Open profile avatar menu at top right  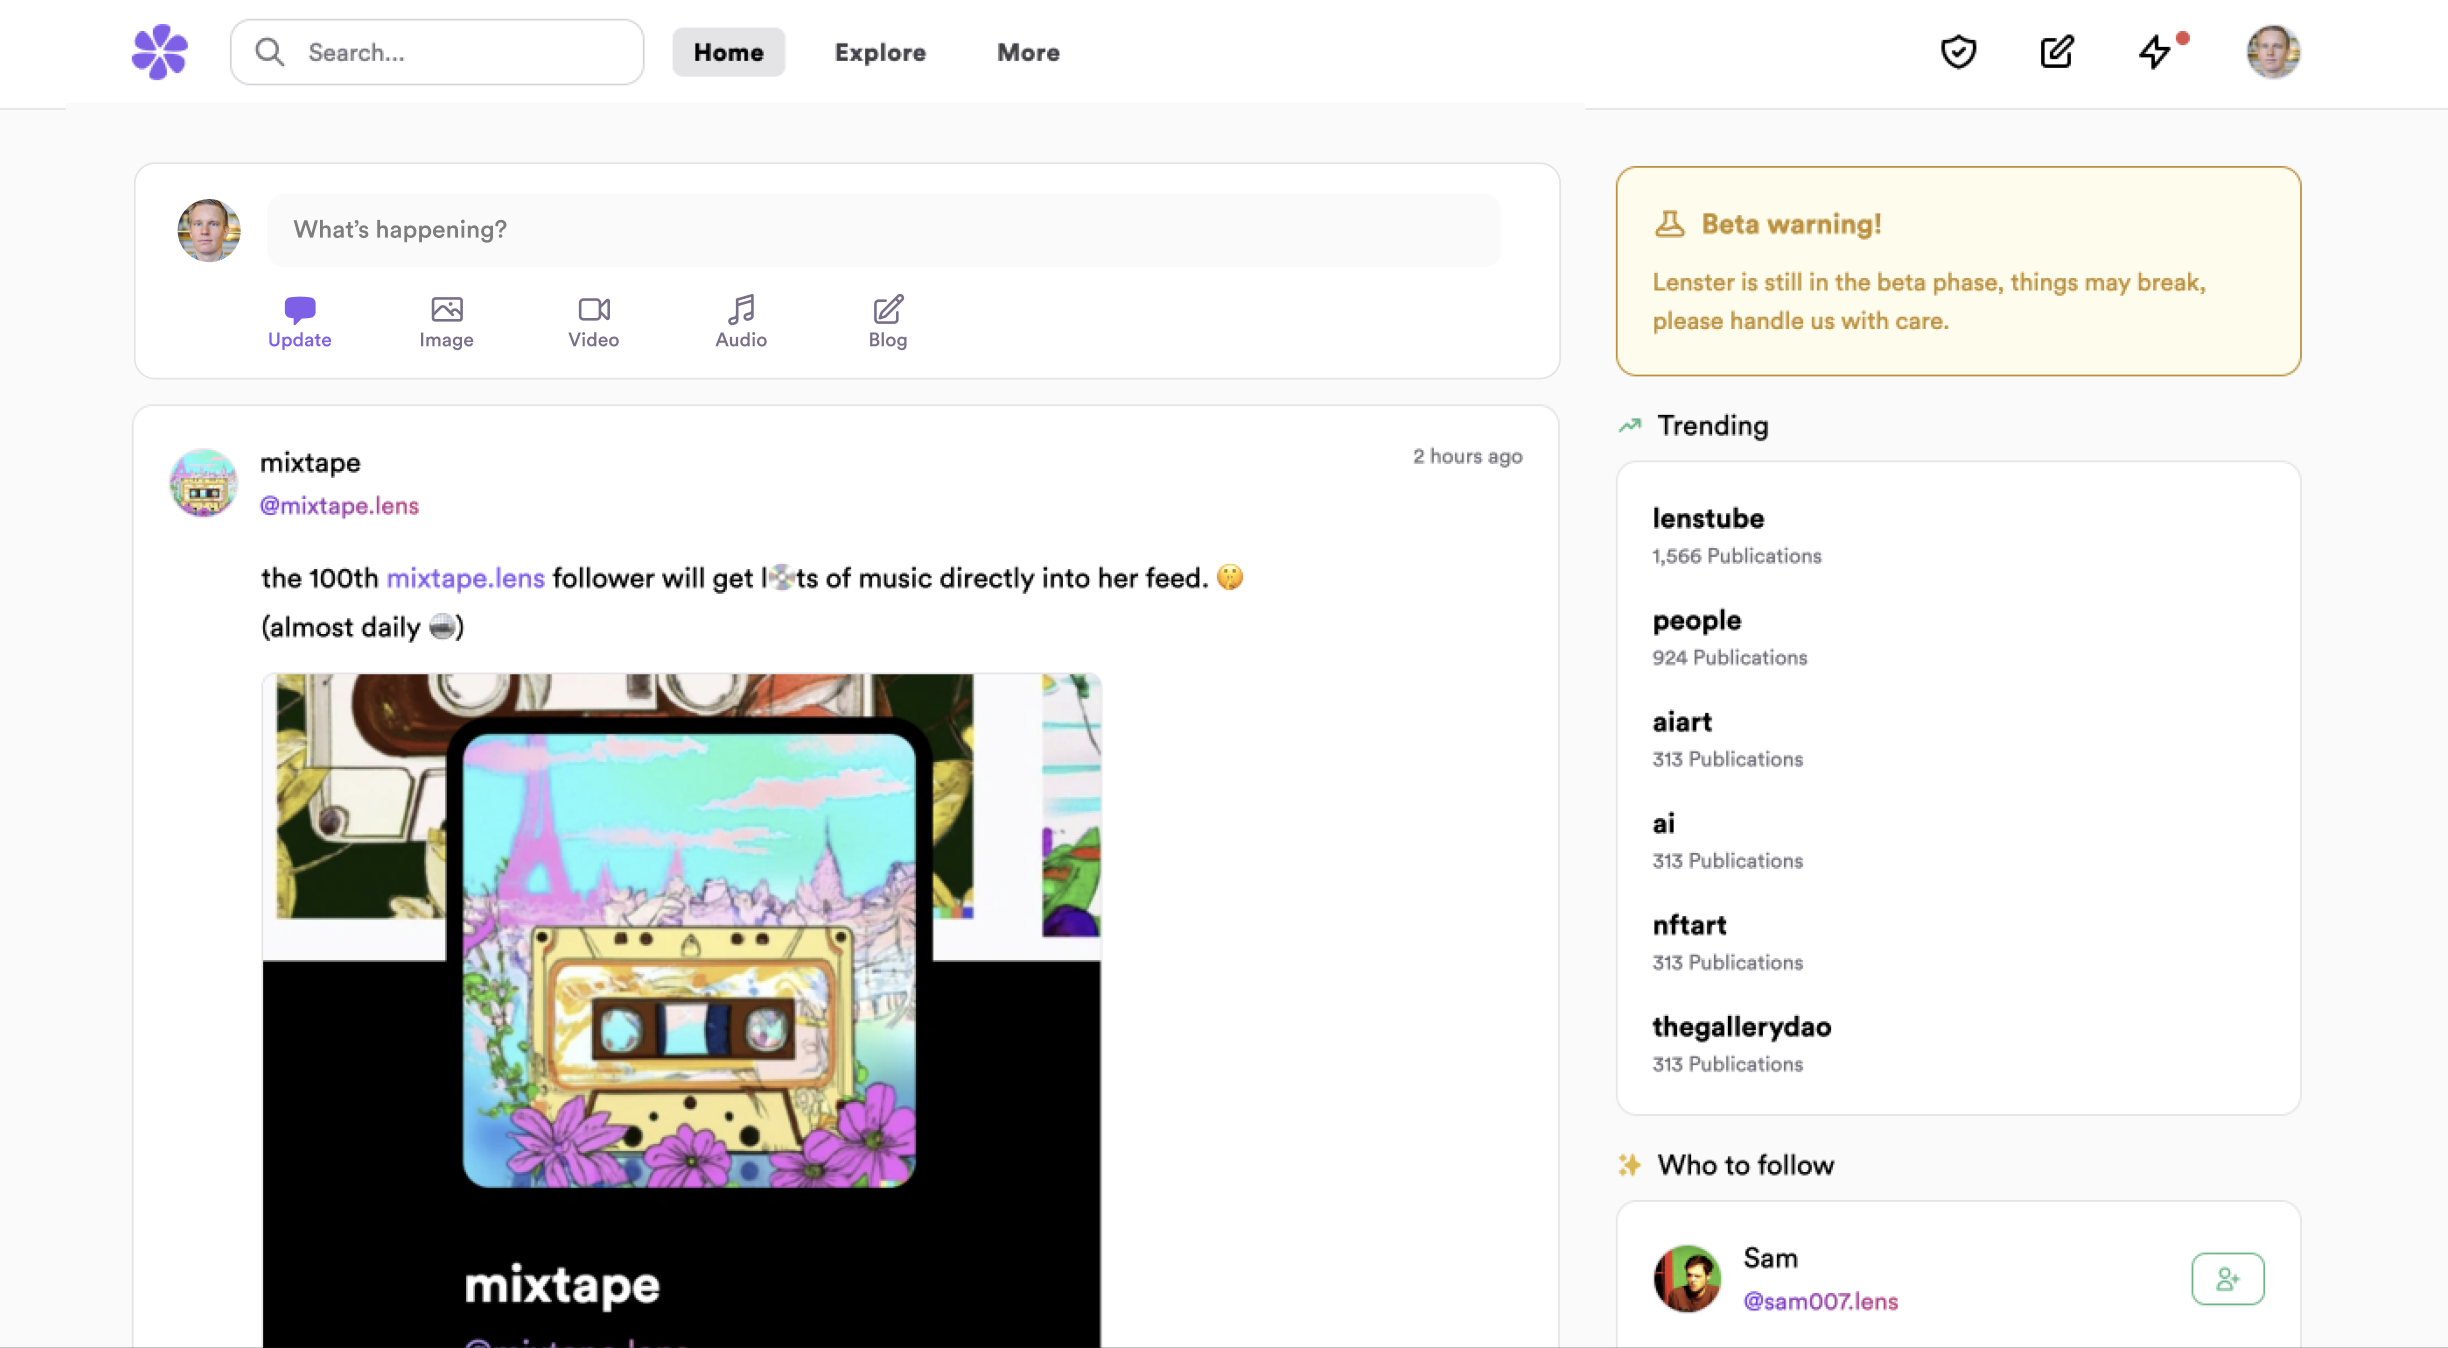2272,52
